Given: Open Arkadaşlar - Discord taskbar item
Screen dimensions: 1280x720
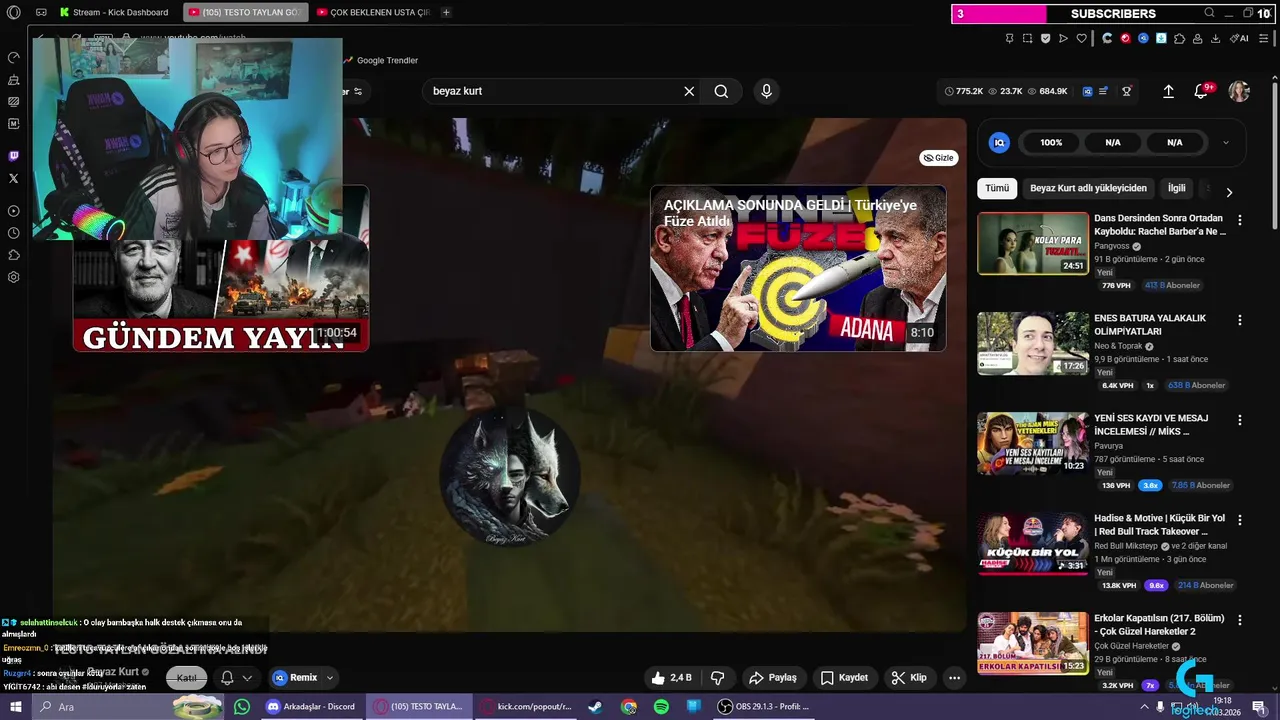Looking at the screenshot, I should pos(311,706).
